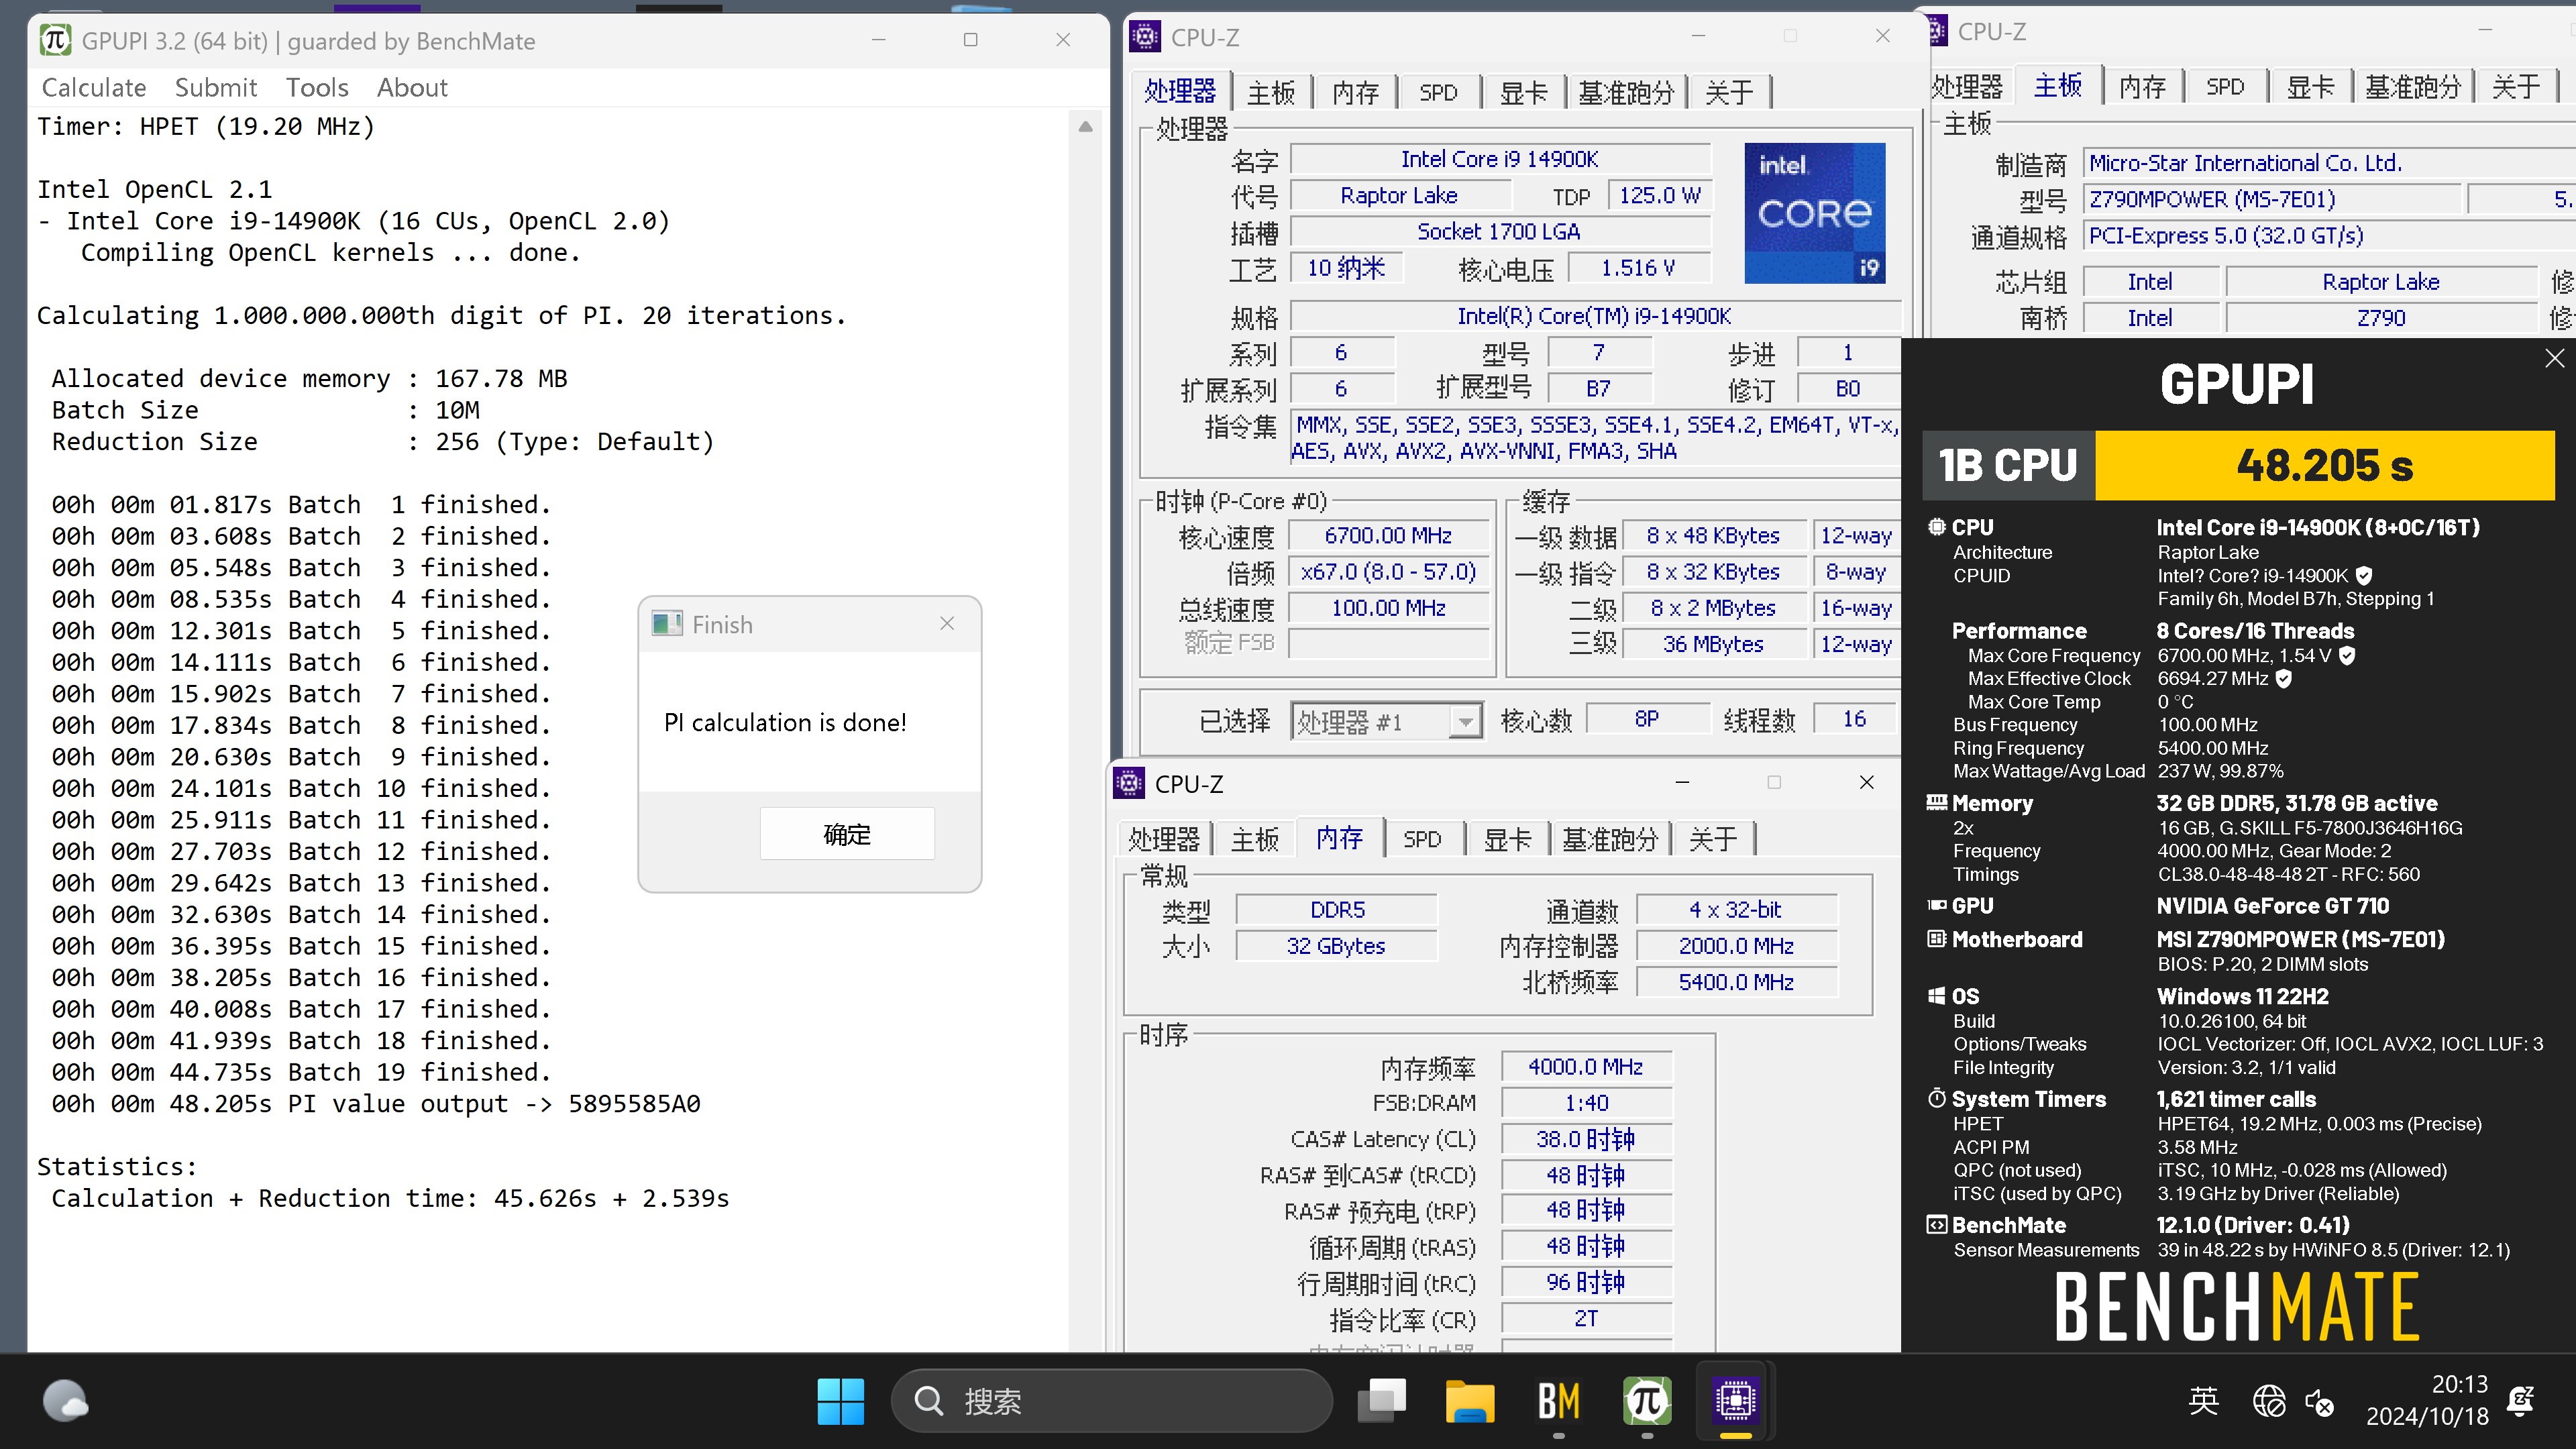The height and width of the screenshot is (1449, 2576).
Task: Click the Motherboard section icon in BenchMate
Action: [x=1937, y=938]
